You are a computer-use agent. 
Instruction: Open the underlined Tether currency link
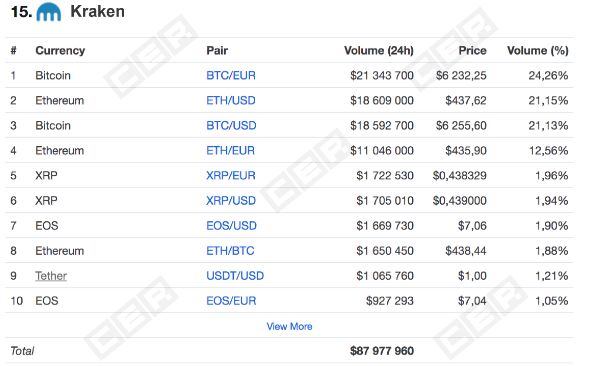51,276
